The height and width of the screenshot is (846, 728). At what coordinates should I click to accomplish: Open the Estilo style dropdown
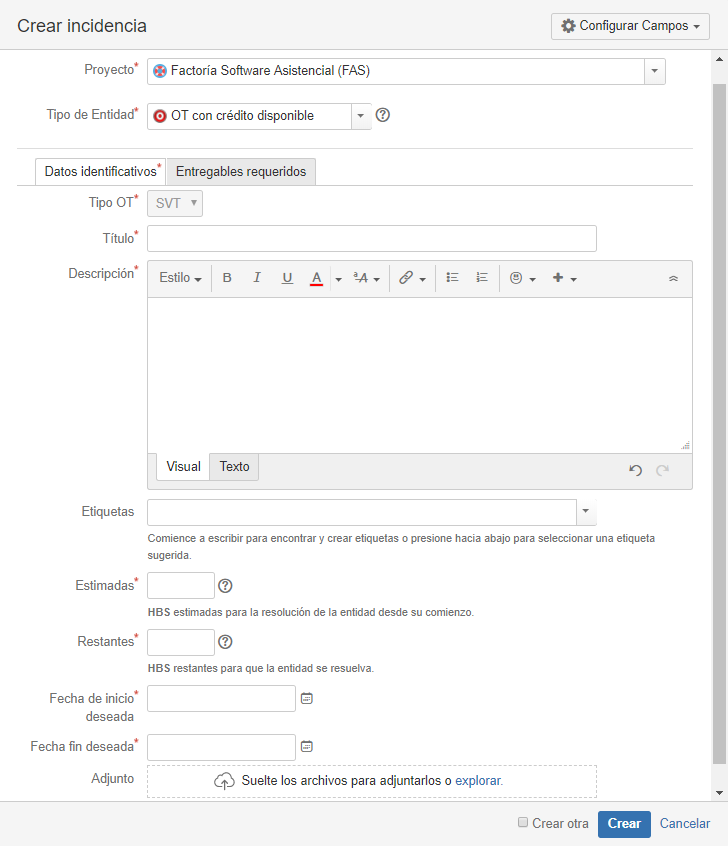tap(180, 278)
